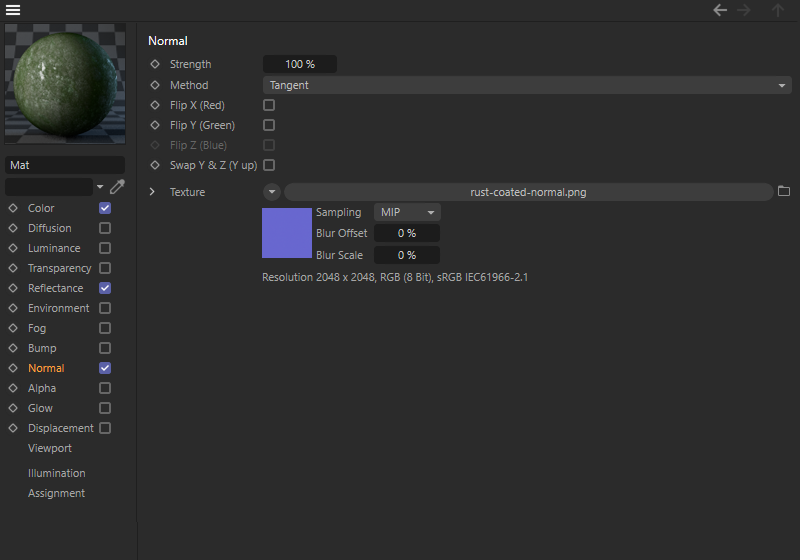Image resolution: width=800 pixels, height=560 pixels.
Task: Open the Method Tangent dropdown
Action: [526, 85]
